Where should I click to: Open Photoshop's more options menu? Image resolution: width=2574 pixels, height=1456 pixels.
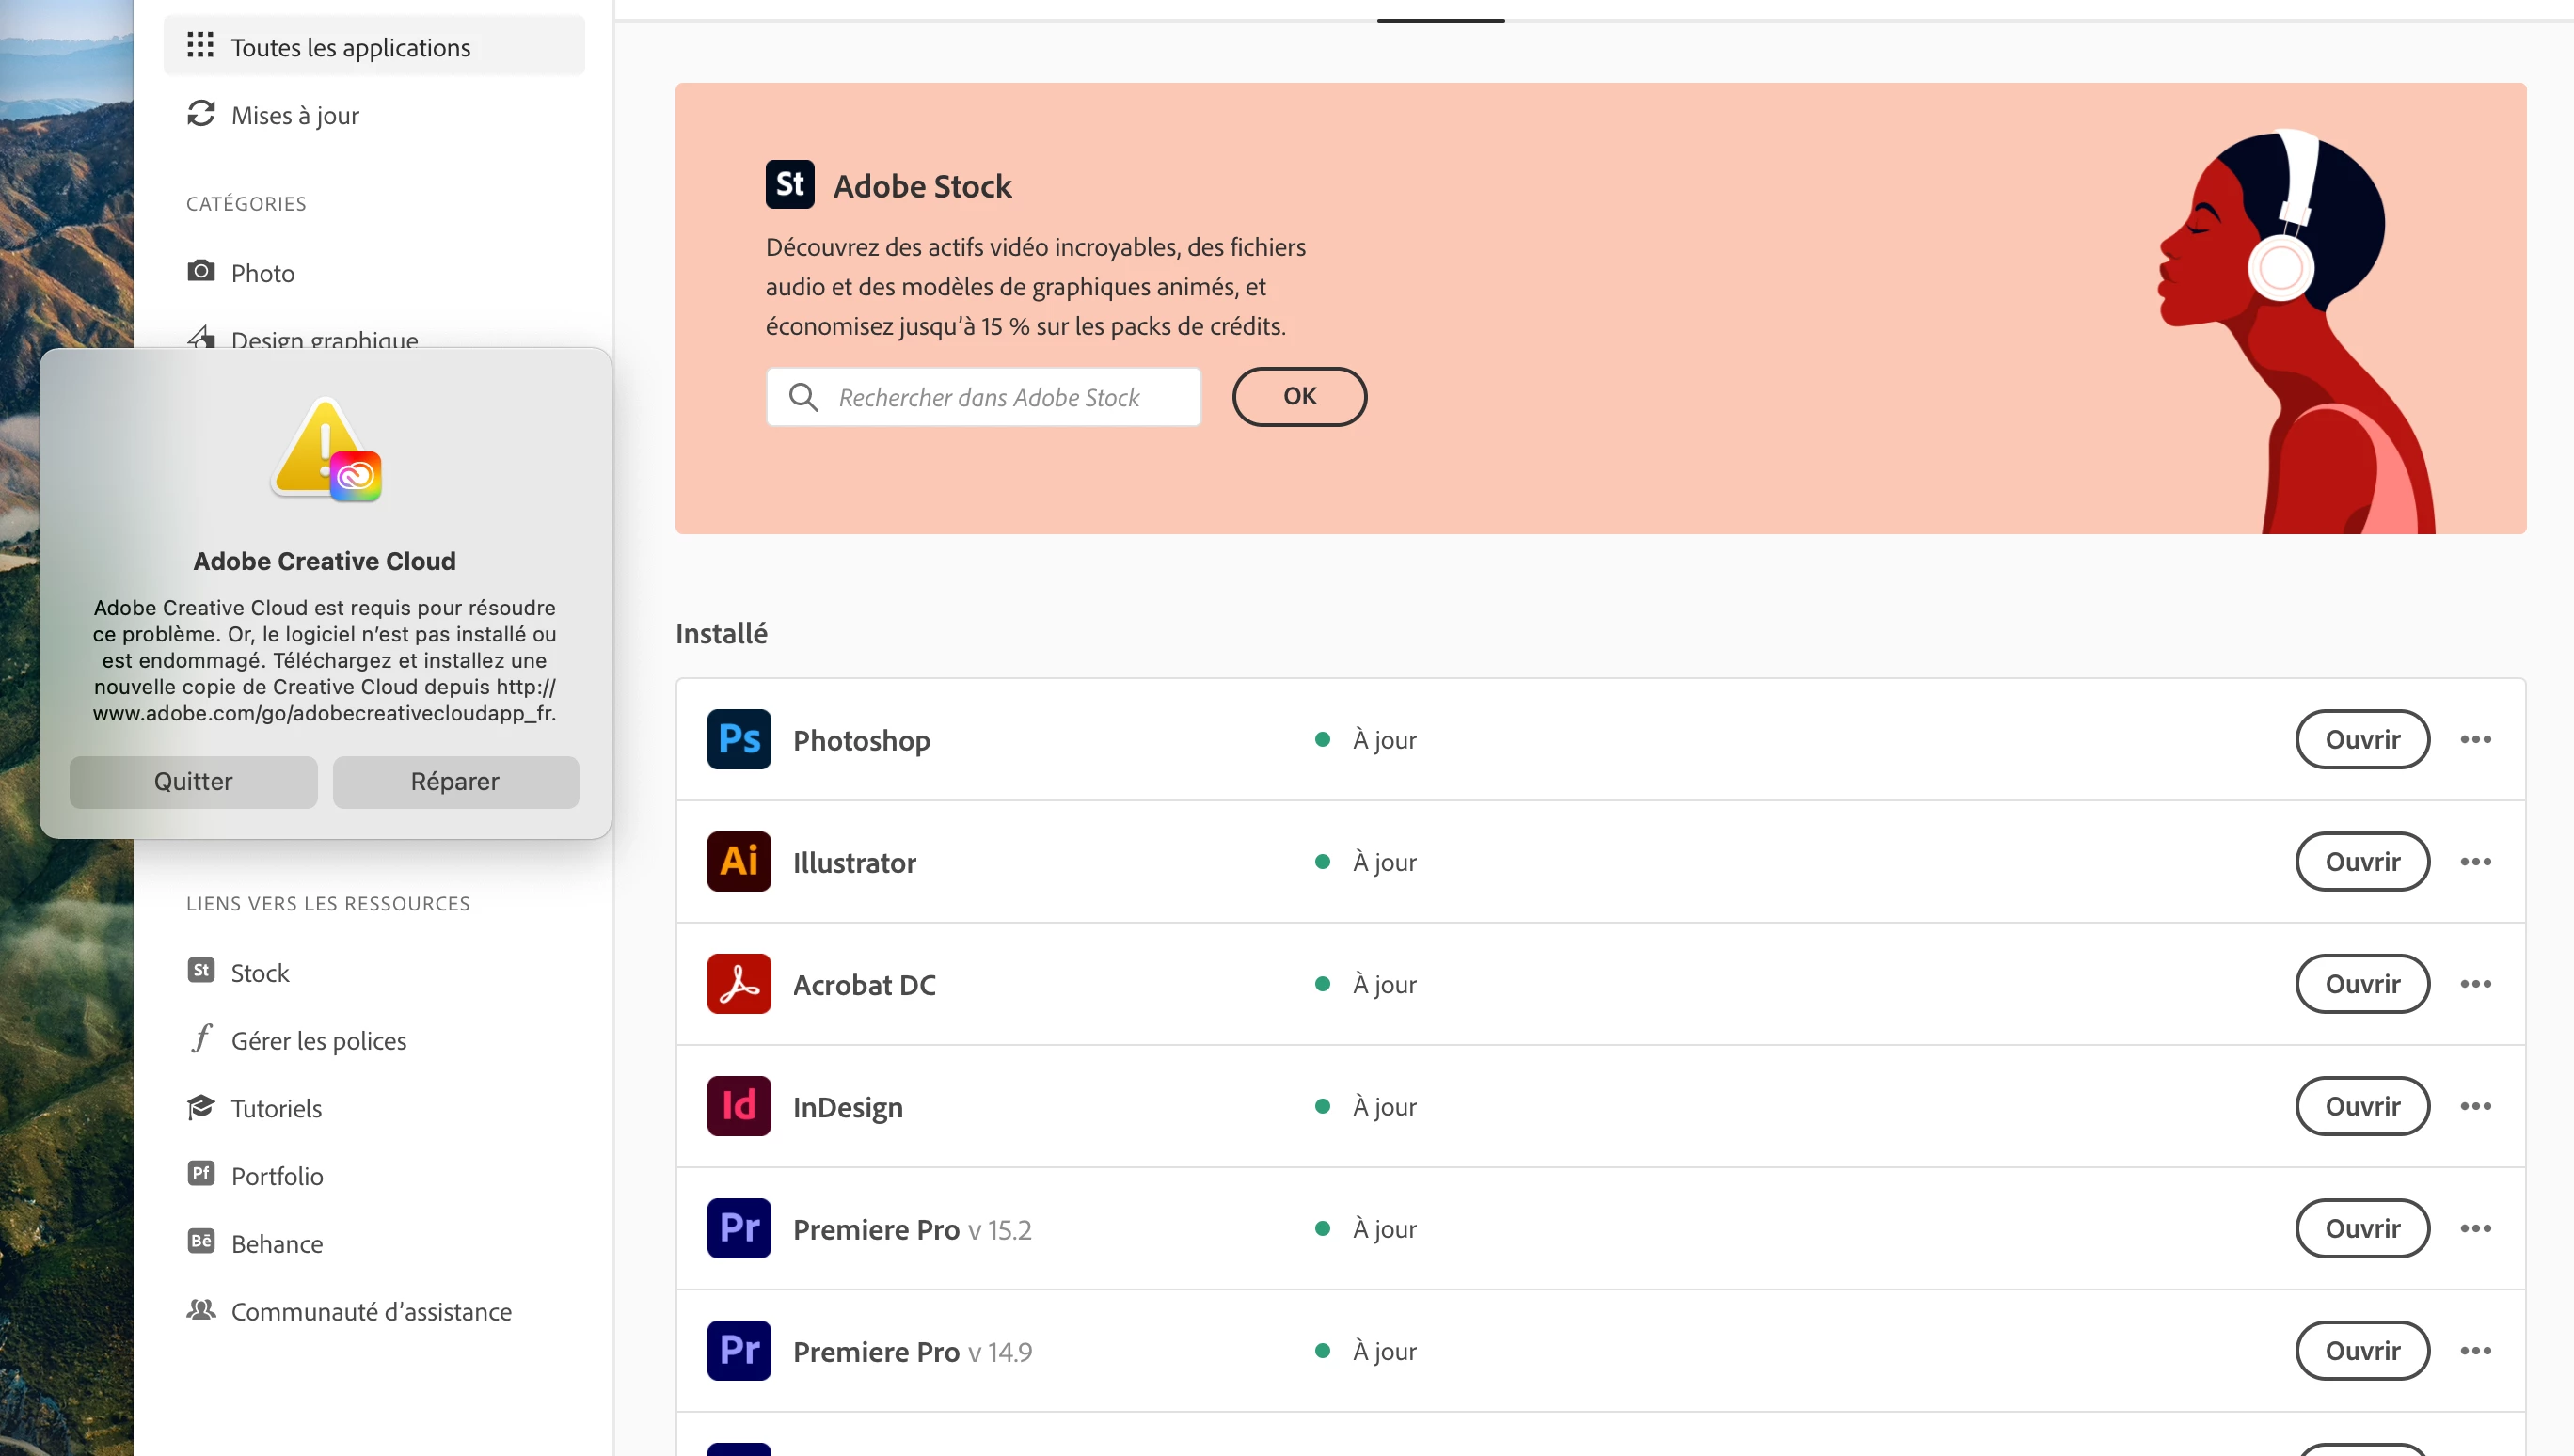coord(2474,739)
